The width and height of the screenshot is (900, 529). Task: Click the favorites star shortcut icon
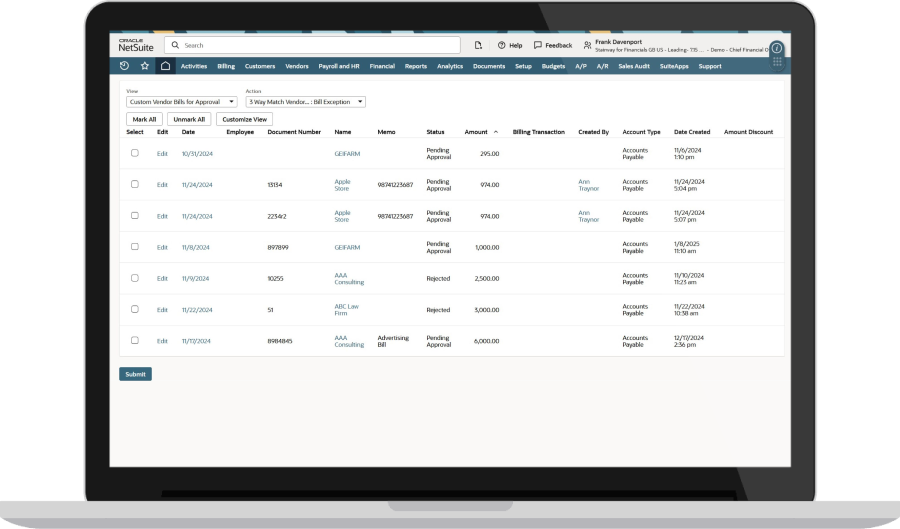145,66
